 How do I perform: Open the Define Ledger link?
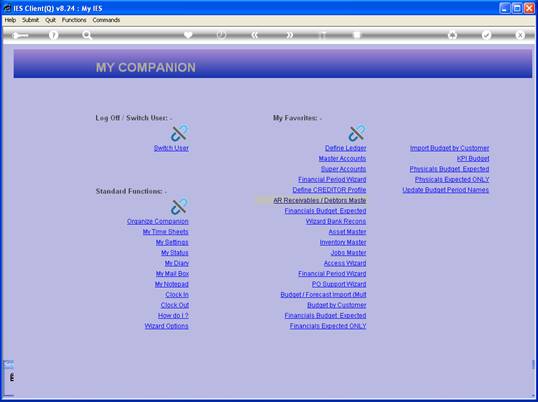tap(346, 148)
